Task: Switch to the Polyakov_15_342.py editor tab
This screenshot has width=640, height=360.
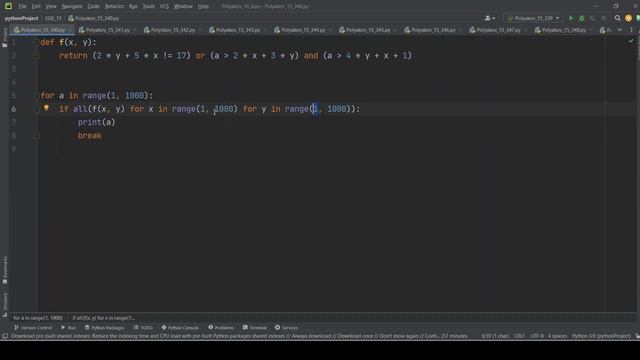Action: pyautogui.click(x=173, y=30)
